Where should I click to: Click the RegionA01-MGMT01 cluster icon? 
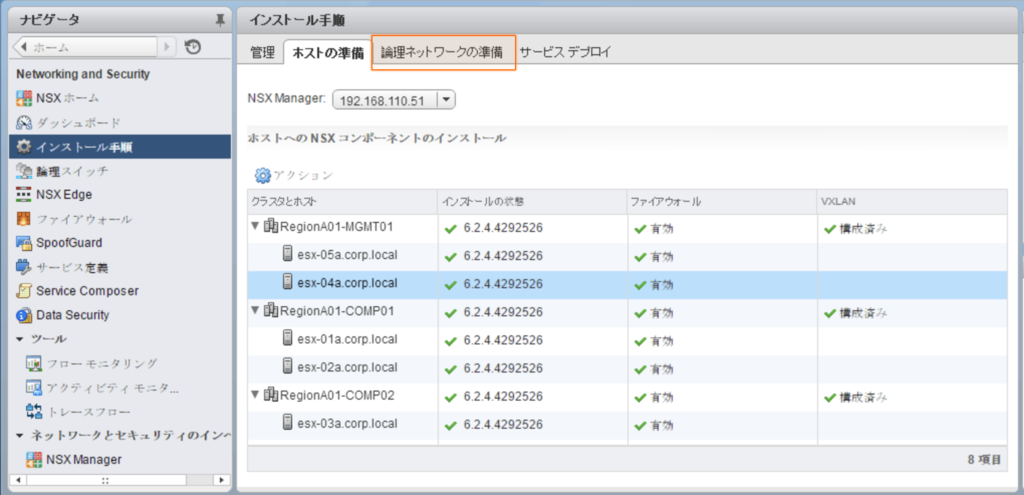(271, 227)
